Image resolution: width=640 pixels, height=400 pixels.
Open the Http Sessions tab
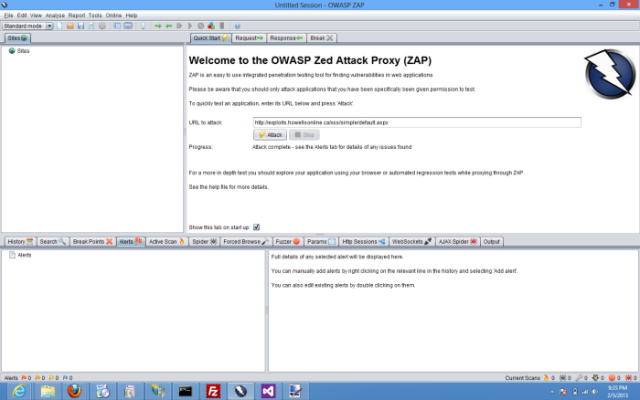click(x=363, y=242)
